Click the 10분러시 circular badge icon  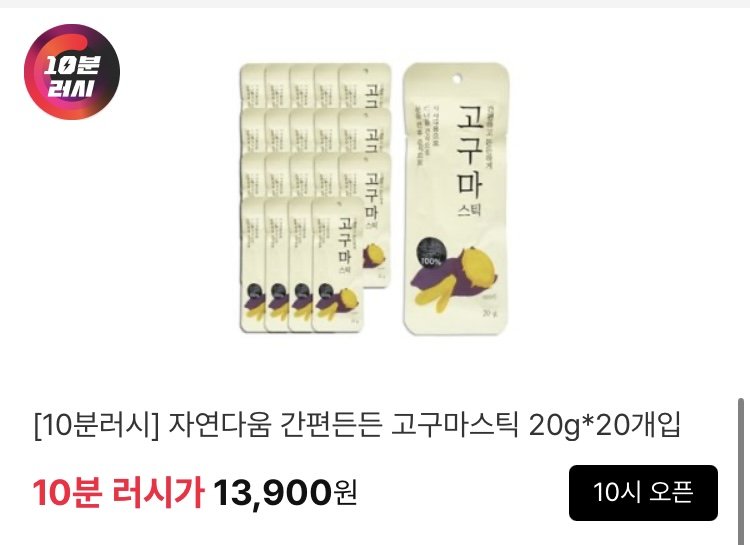pyautogui.click(x=72, y=72)
